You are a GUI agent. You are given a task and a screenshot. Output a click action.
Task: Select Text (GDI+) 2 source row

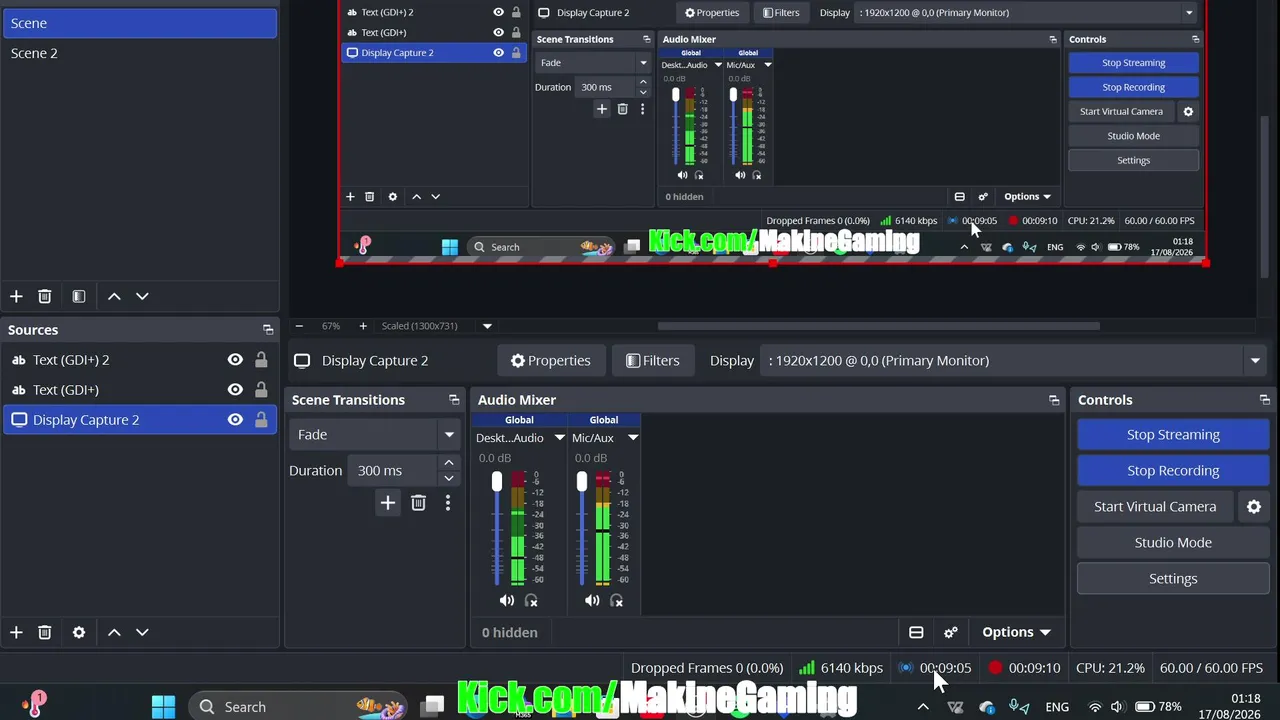(x=139, y=360)
